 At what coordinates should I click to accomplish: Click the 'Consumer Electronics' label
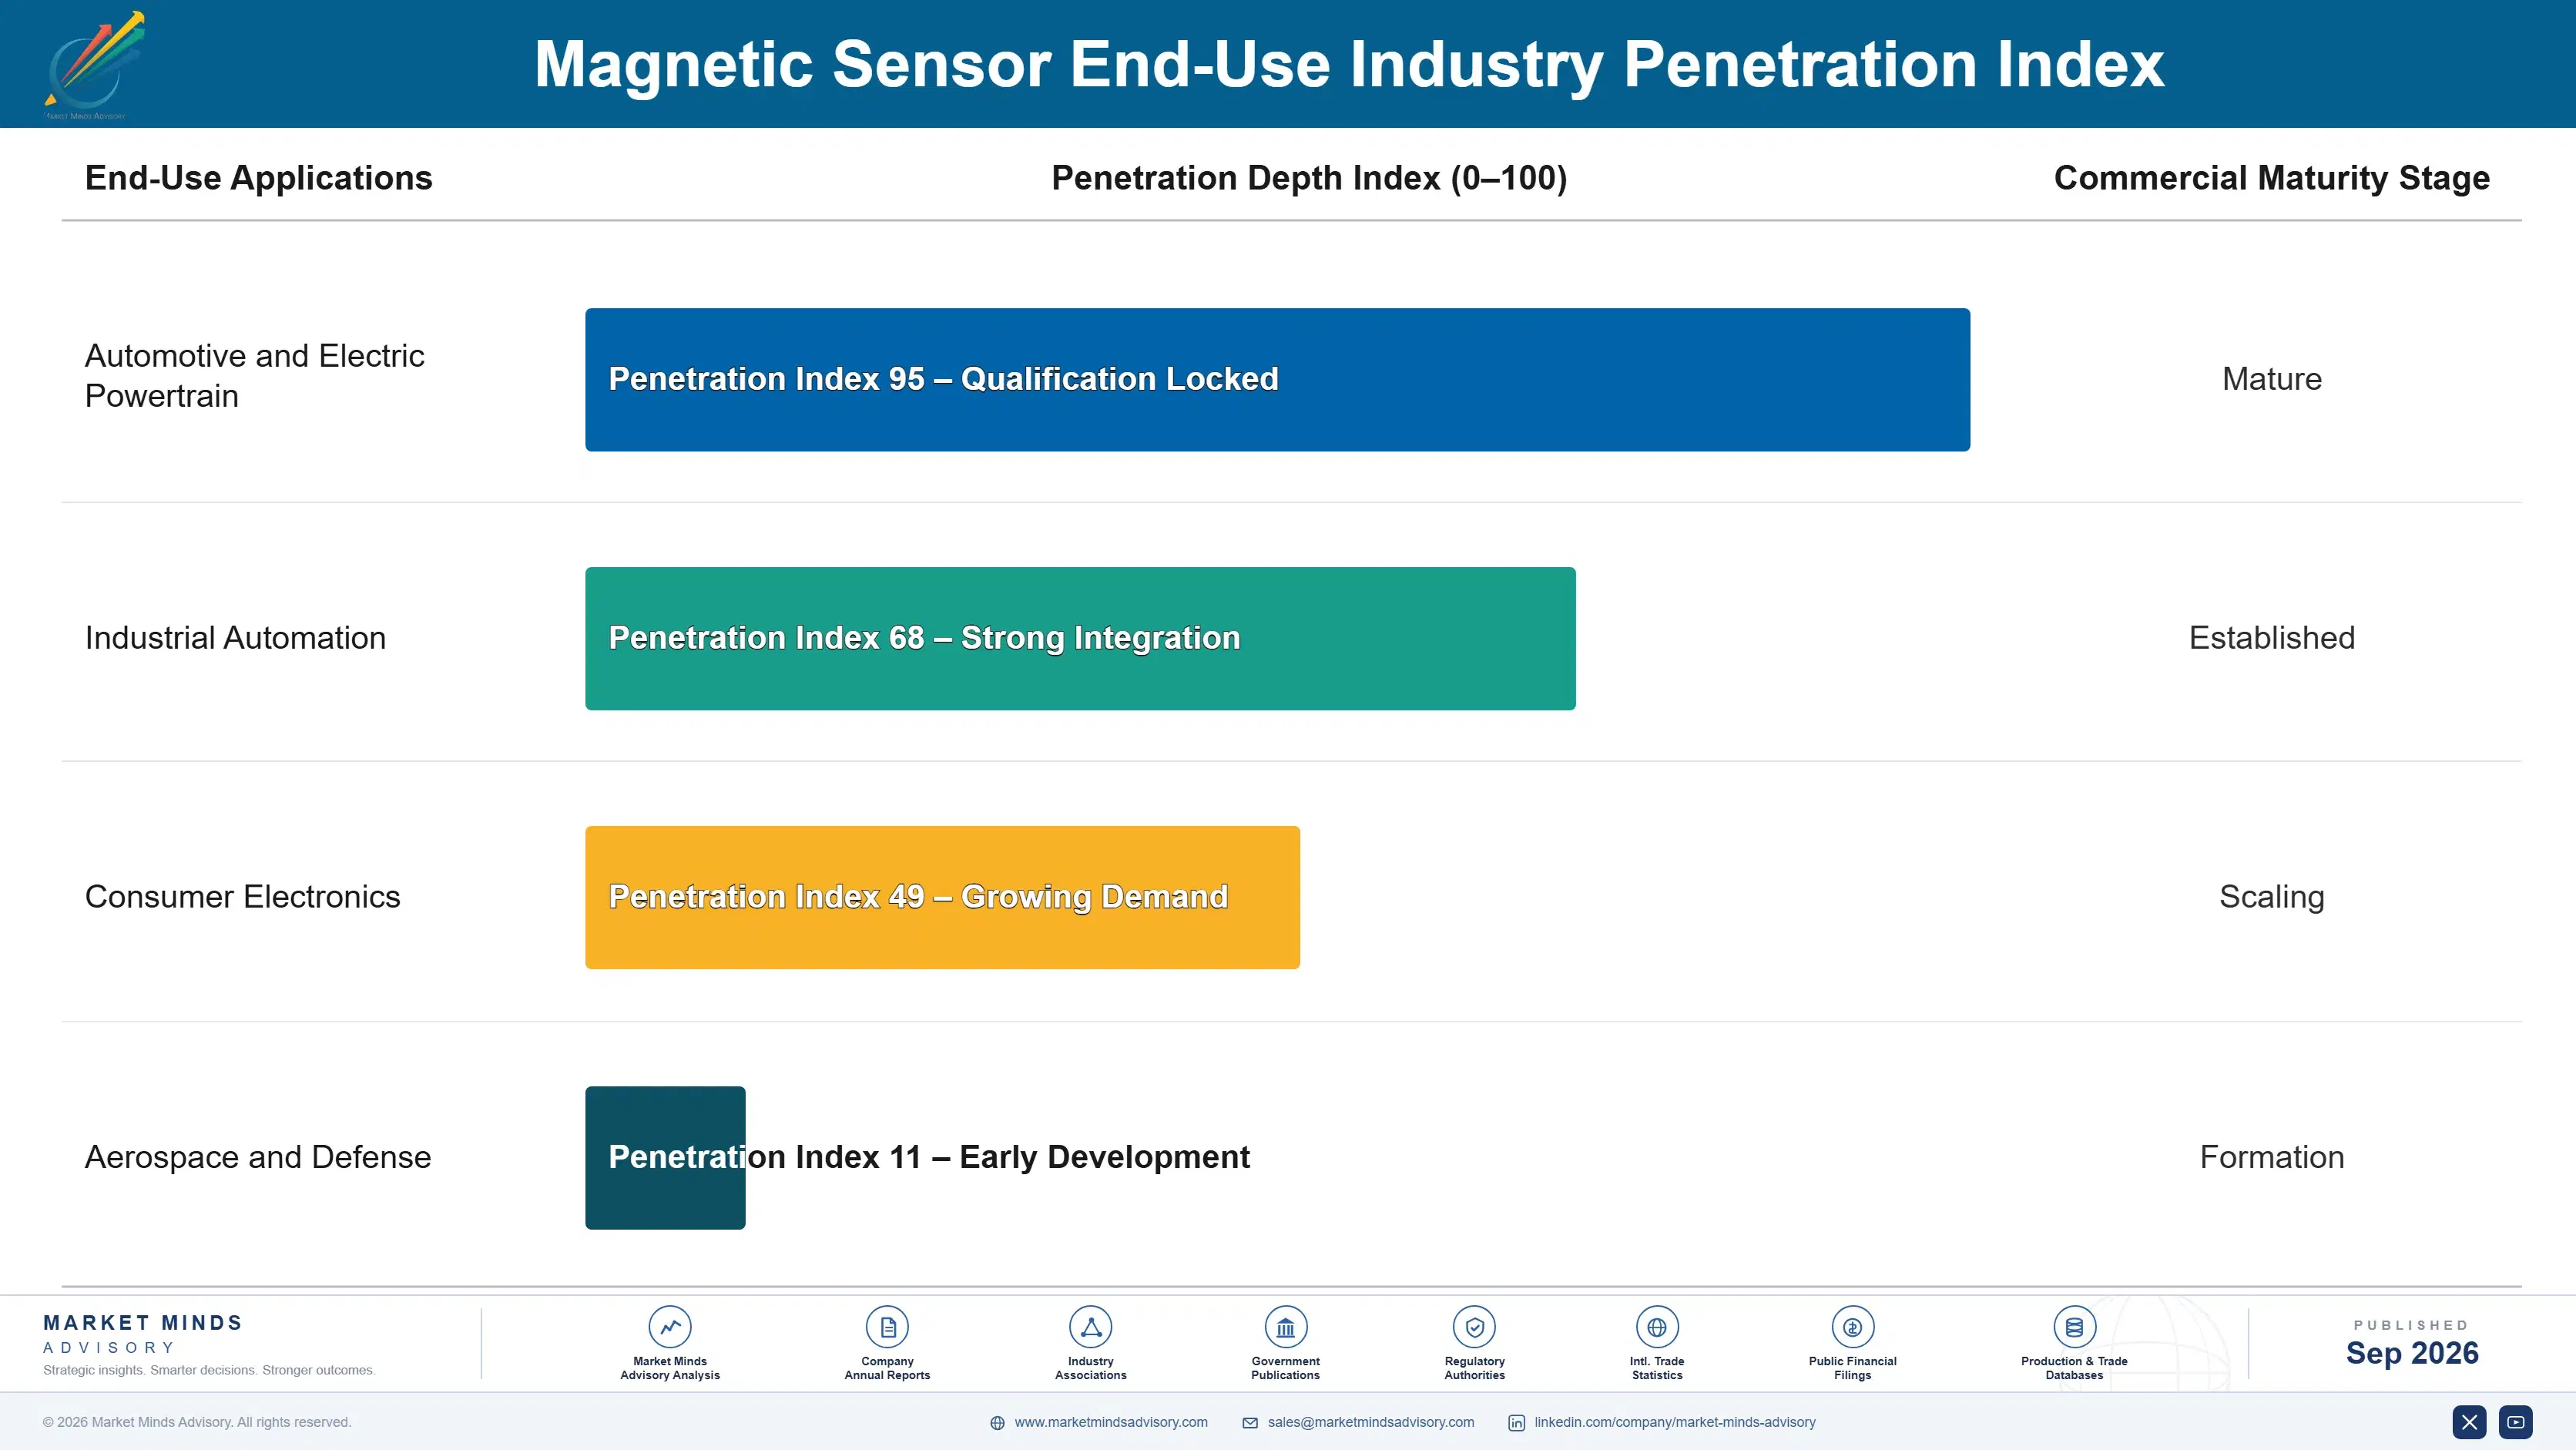(242, 897)
